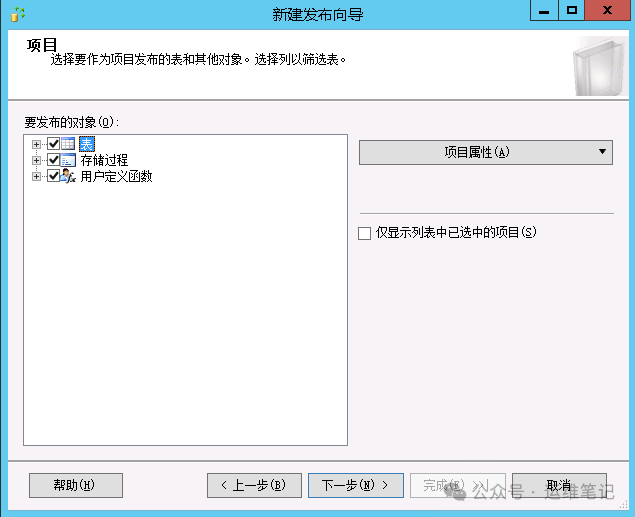
Task: Expand the 用户定义函数 tree node
Action: point(37,176)
